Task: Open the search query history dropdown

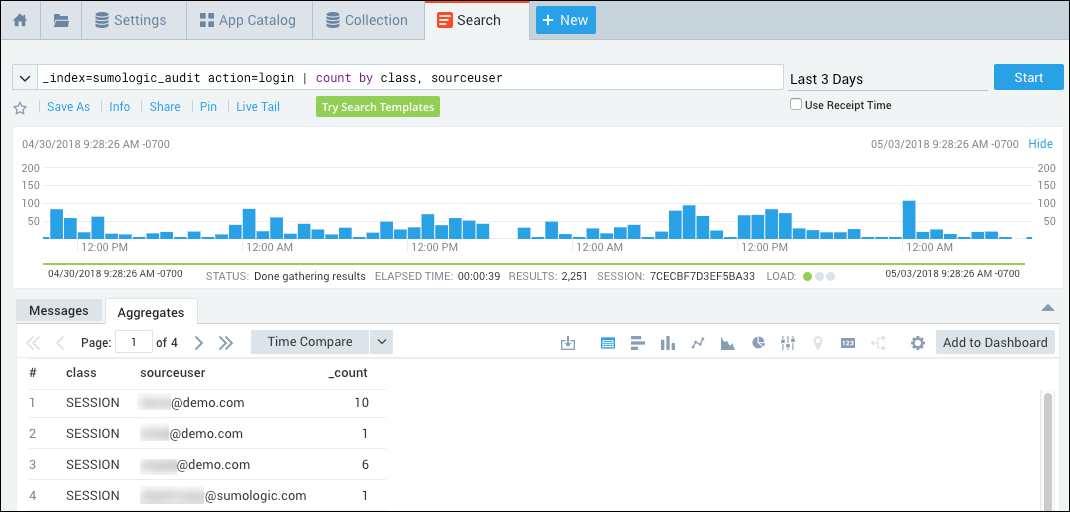Action: pyautogui.click(x=25, y=78)
